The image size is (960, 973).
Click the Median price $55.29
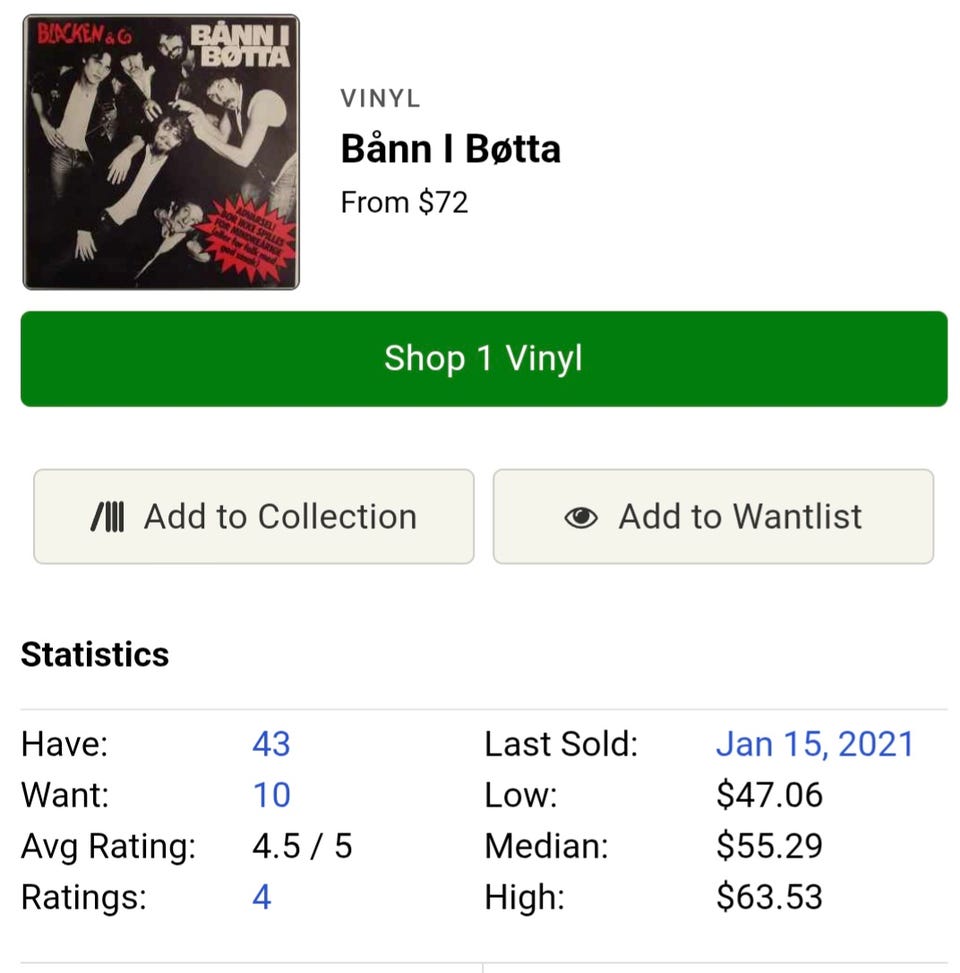click(x=769, y=846)
